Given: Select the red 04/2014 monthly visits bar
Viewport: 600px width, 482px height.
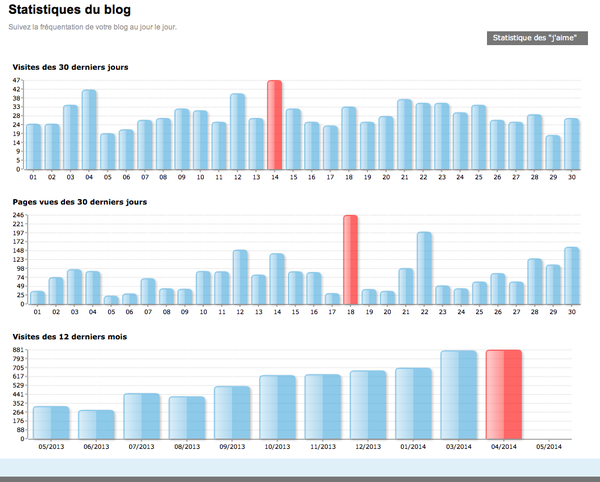Looking at the screenshot, I should (x=504, y=394).
